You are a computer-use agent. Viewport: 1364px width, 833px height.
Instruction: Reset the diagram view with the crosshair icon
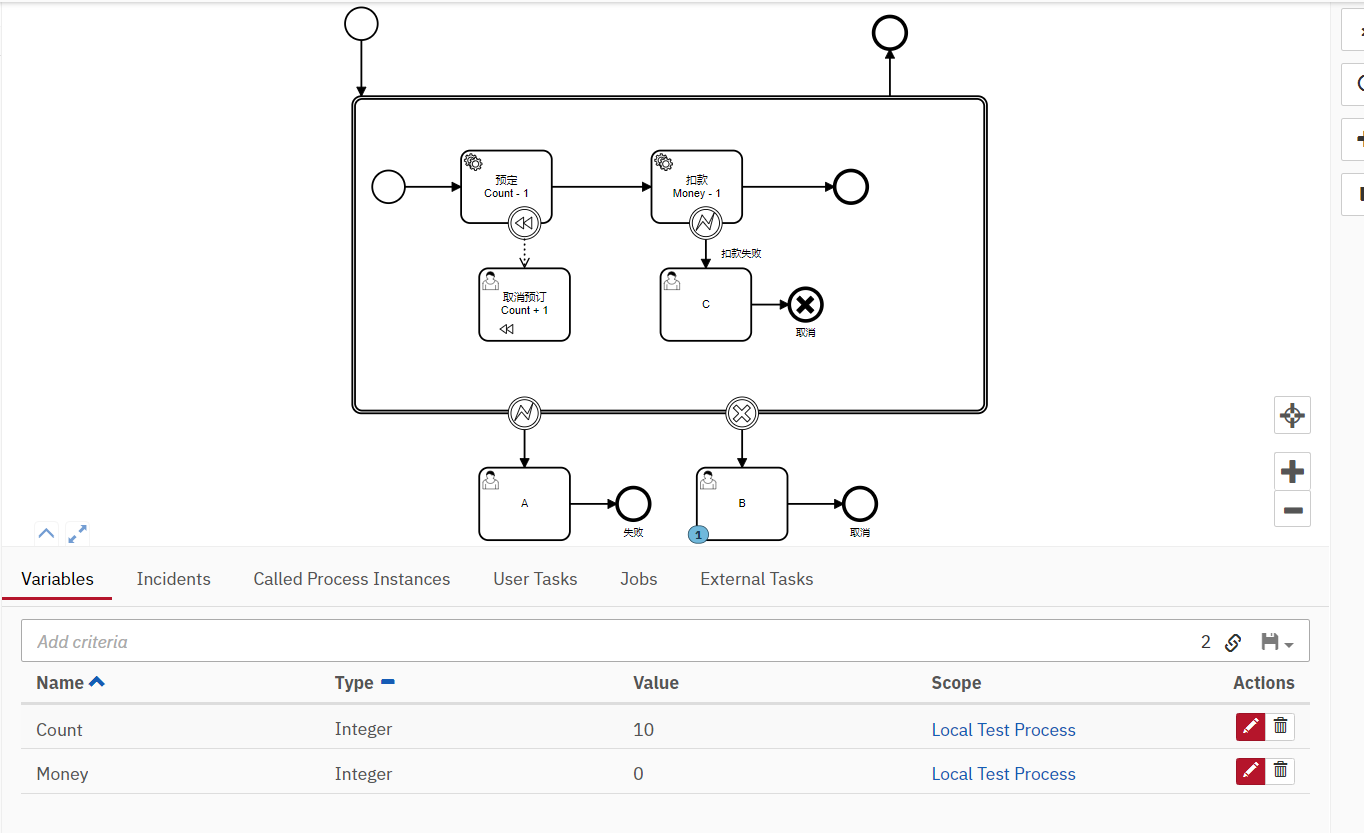1292,415
